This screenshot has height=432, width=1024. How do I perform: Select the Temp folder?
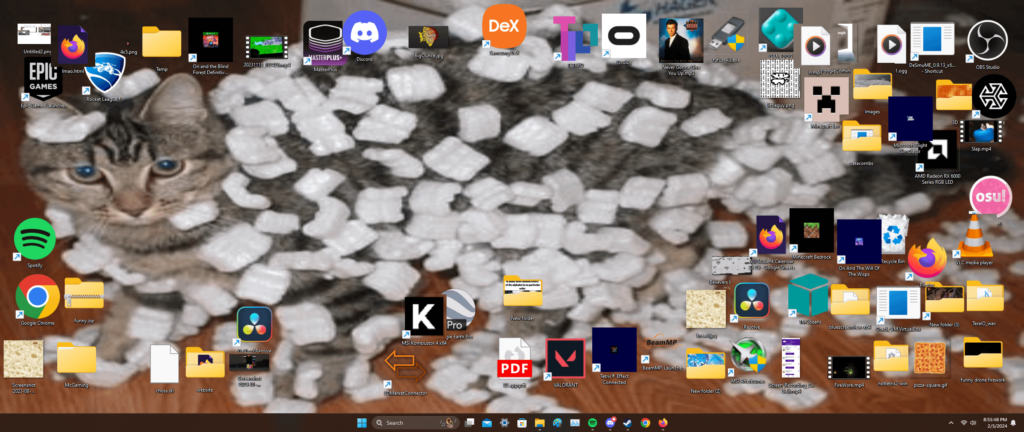click(x=161, y=42)
